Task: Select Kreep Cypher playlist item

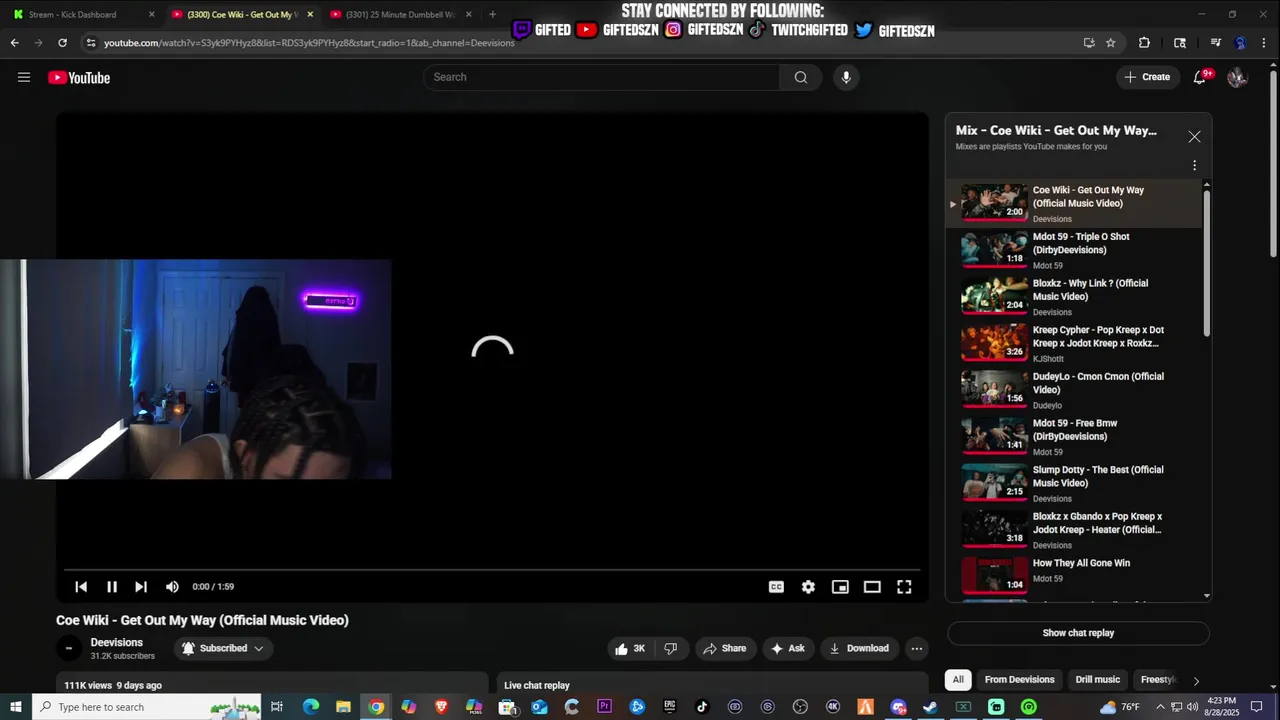Action: pos(1074,343)
